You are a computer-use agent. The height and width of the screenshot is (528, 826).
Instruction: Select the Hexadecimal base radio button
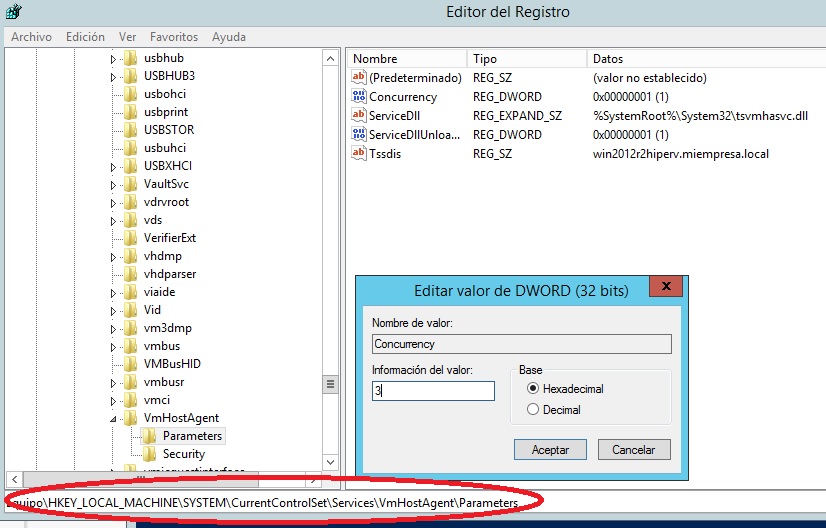(533, 389)
